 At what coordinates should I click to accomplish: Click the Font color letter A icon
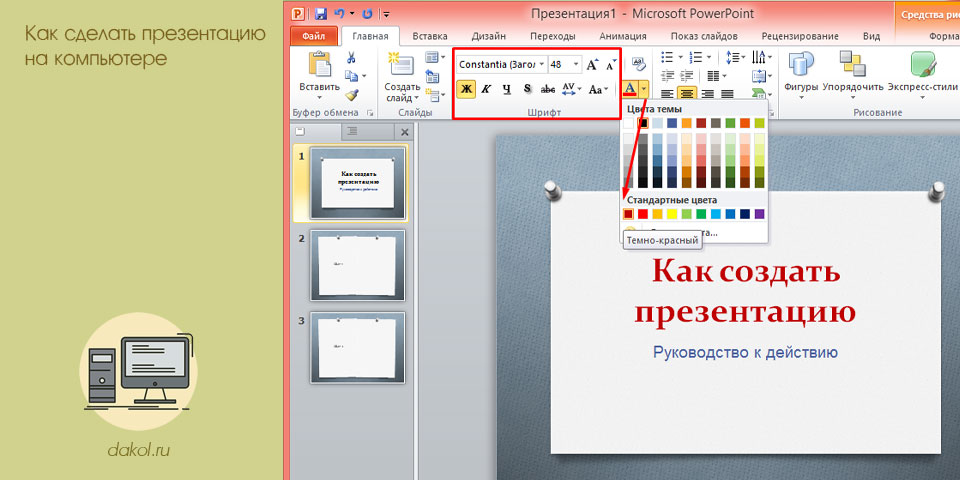[x=630, y=89]
